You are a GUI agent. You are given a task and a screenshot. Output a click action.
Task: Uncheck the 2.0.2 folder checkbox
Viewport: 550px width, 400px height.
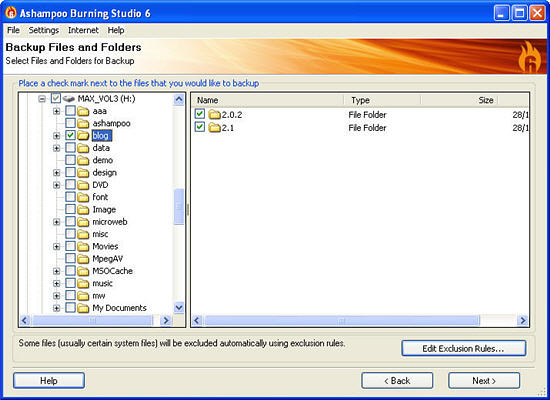pos(200,114)
